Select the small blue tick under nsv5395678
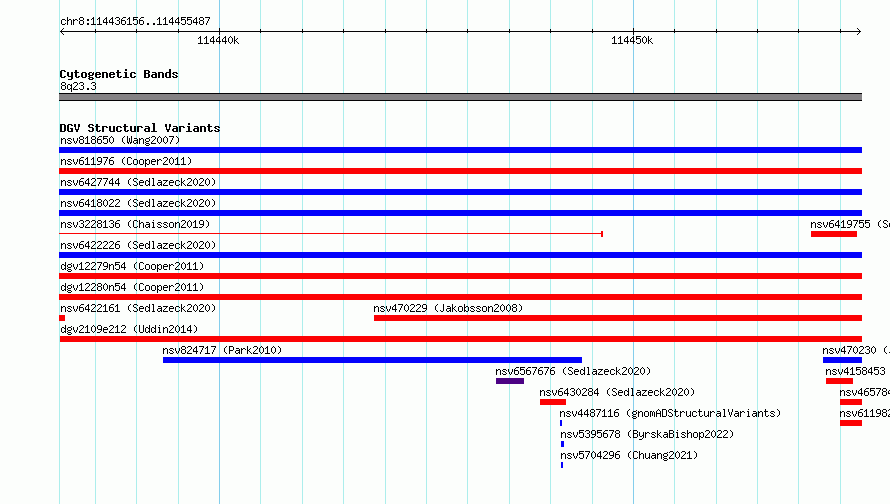Screen dimensions: 890x504 coord(562,444)
